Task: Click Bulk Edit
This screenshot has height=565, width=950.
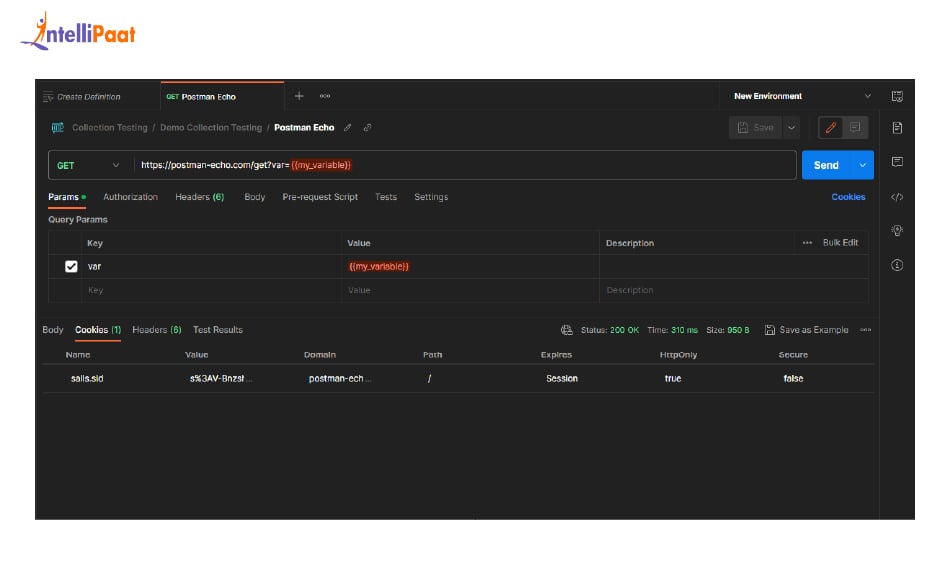Action: 840,243
